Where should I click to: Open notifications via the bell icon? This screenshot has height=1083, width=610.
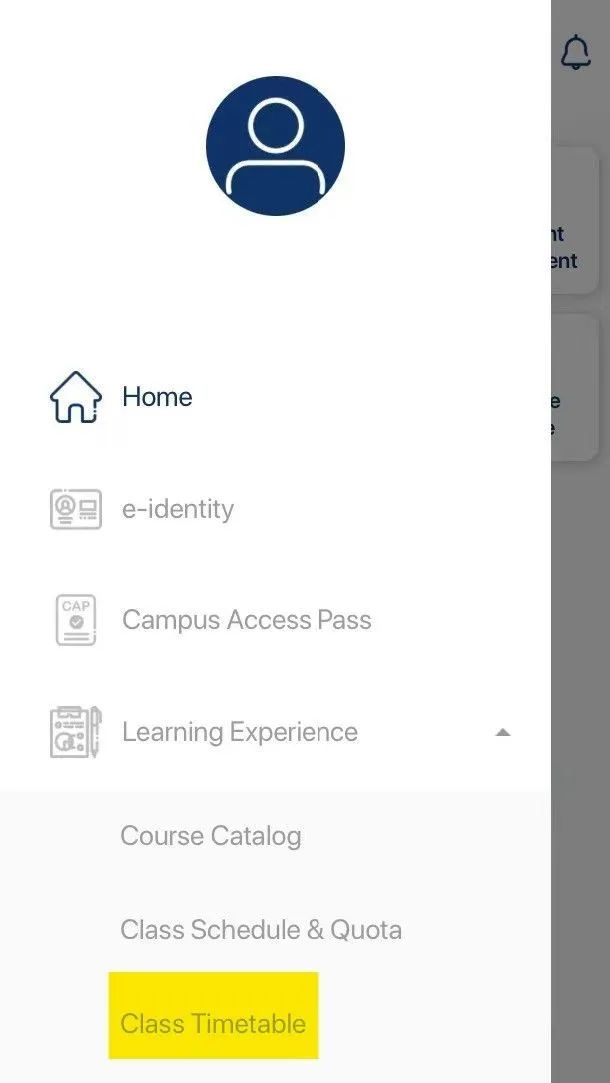[x=575, y=52]
